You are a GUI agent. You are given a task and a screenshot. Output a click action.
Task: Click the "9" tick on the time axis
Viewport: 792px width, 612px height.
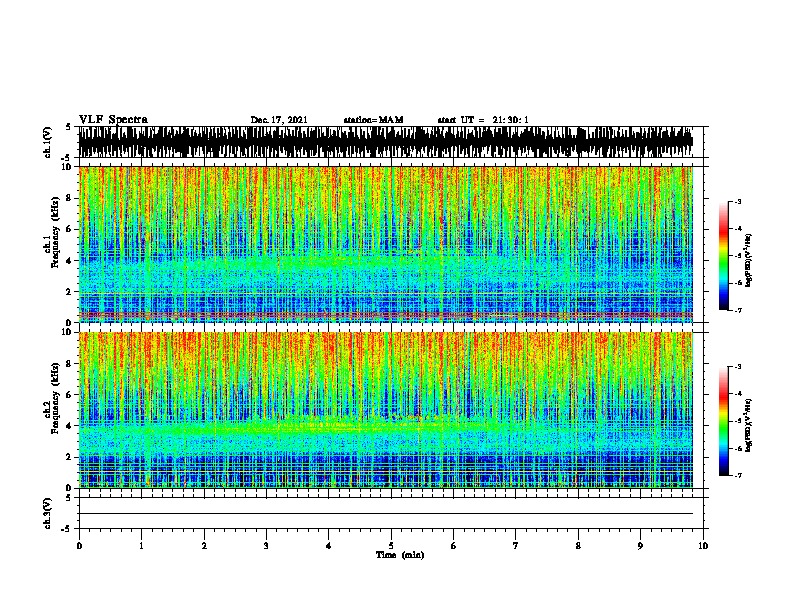tap(640, 546)
